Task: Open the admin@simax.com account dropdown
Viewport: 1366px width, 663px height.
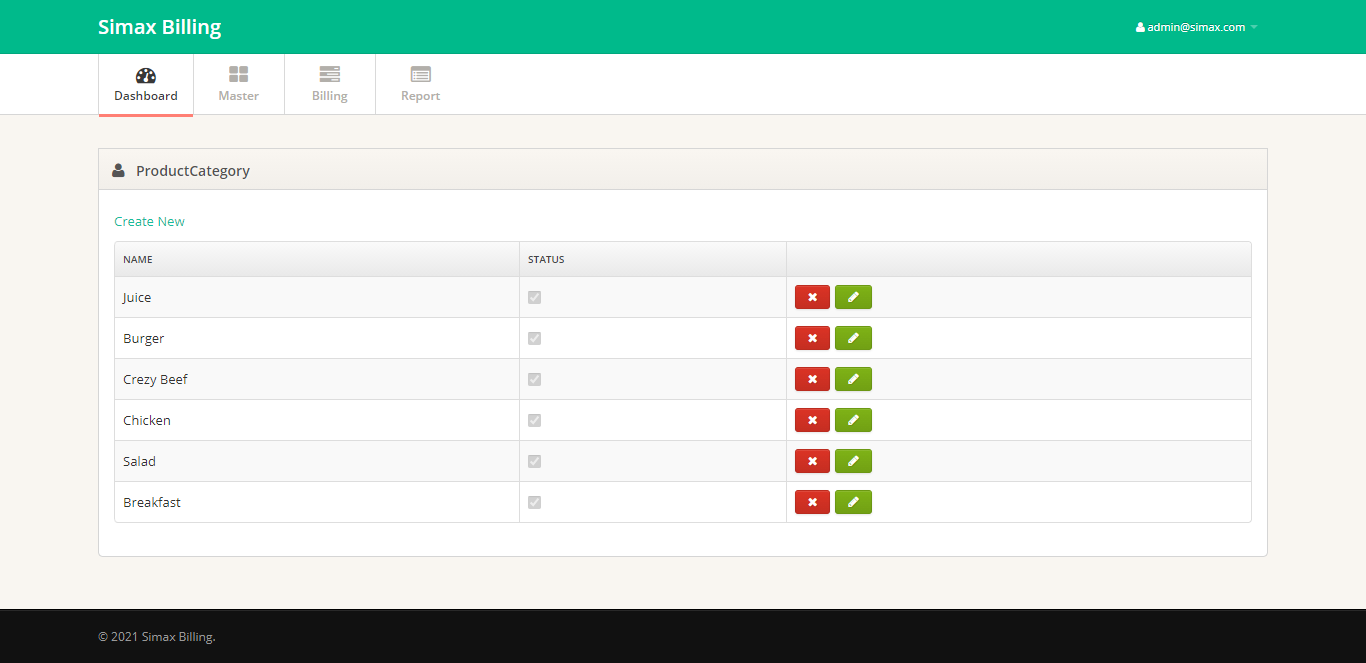Action: click(x=1196, y=27)
